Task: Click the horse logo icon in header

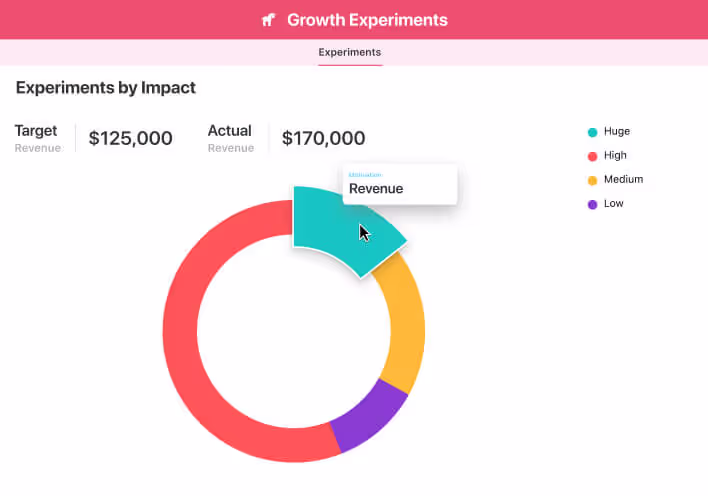Action: click(x=268, y=20)
